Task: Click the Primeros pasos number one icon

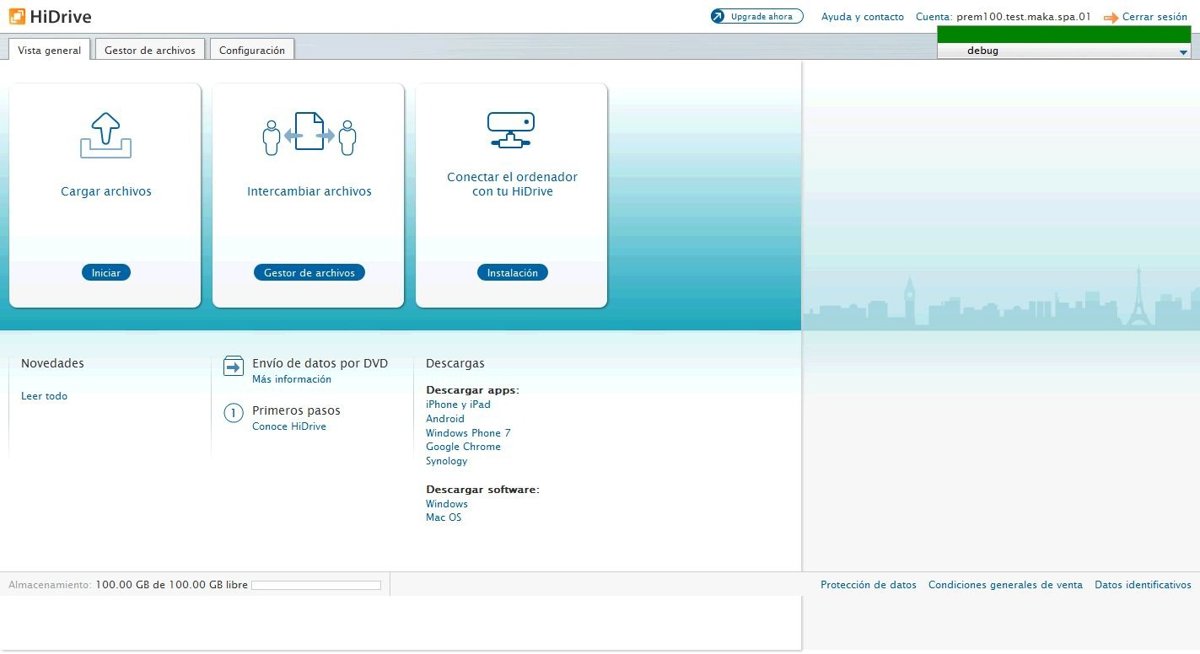Action: (x=233, y=413)
